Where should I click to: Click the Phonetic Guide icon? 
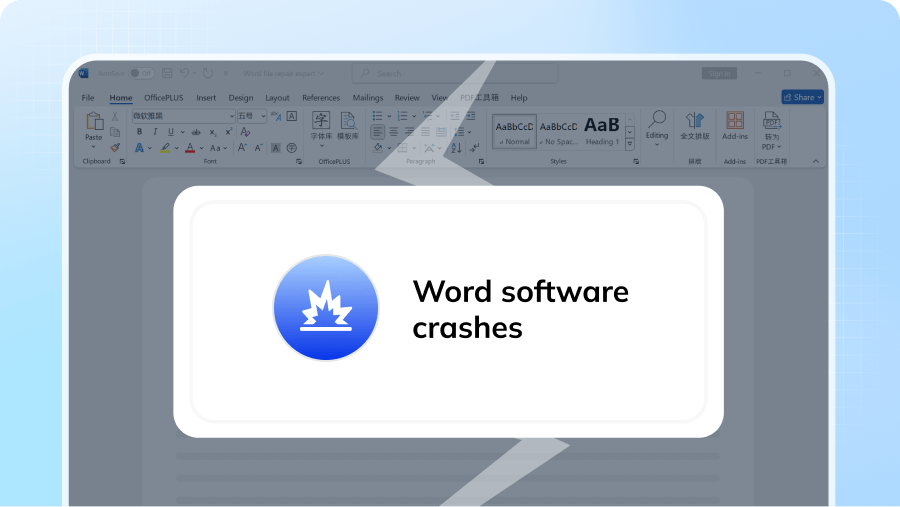tap(276, 116)
